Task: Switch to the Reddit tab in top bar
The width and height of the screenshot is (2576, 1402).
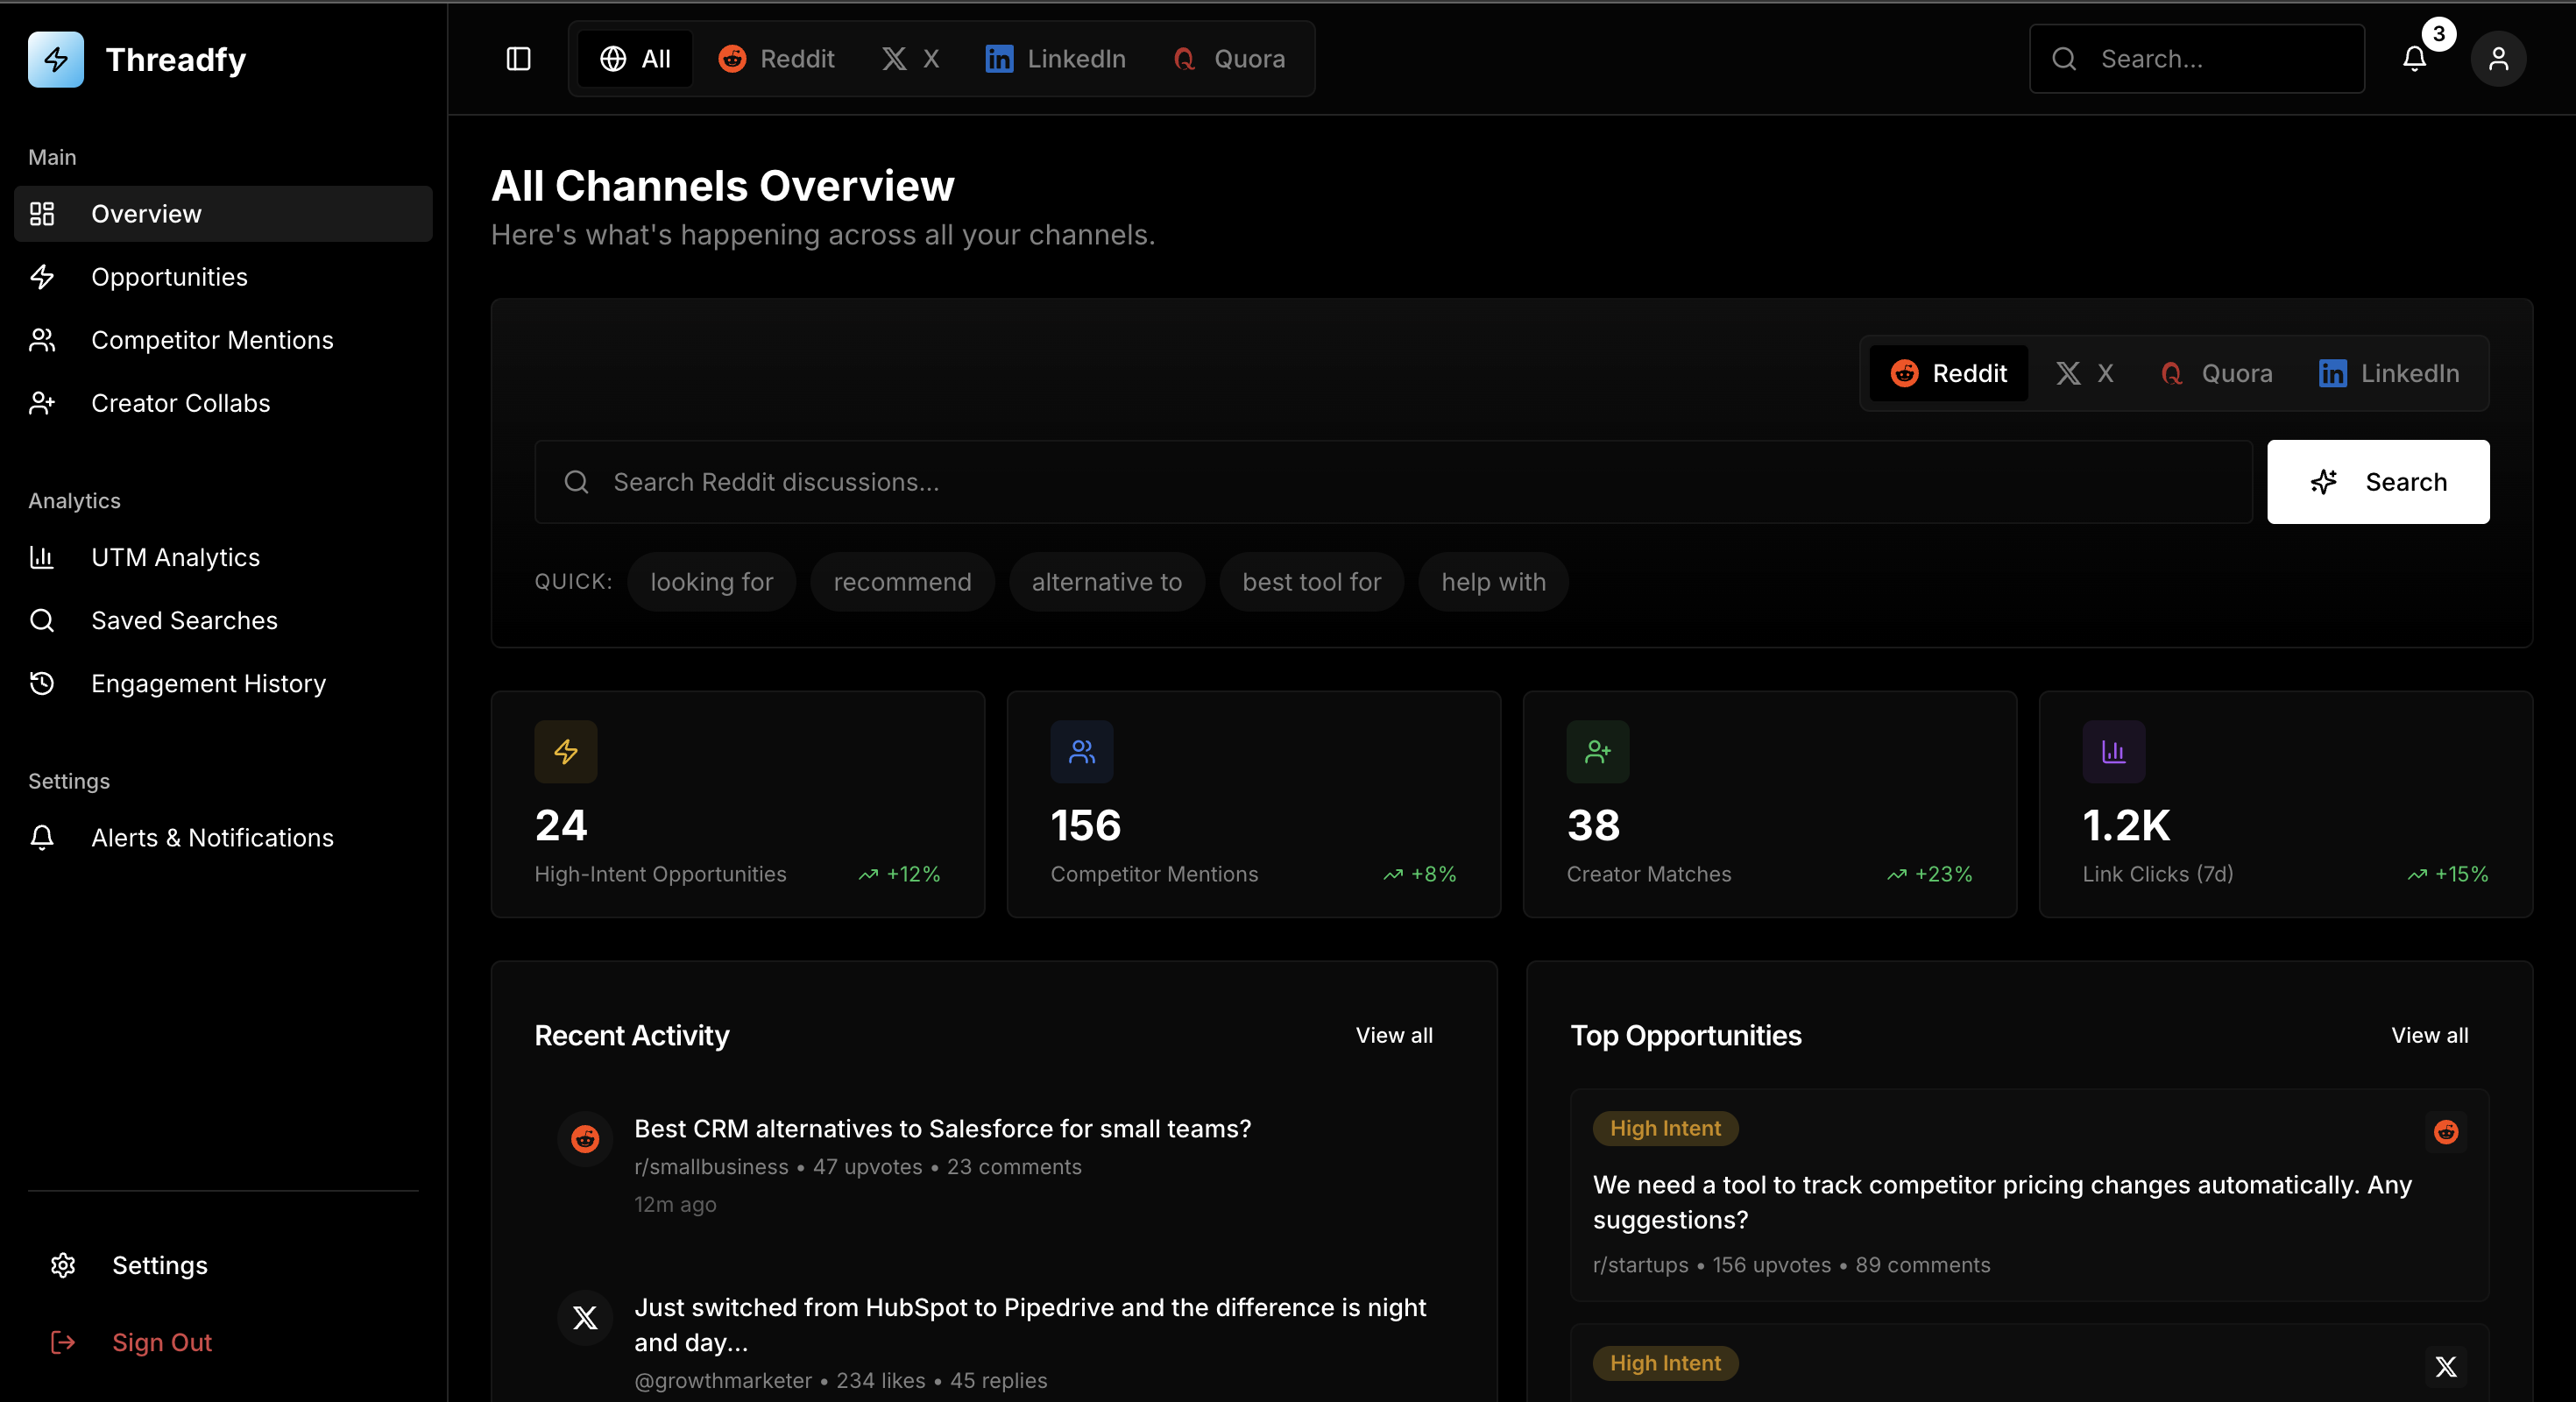Action: point(776,59)
